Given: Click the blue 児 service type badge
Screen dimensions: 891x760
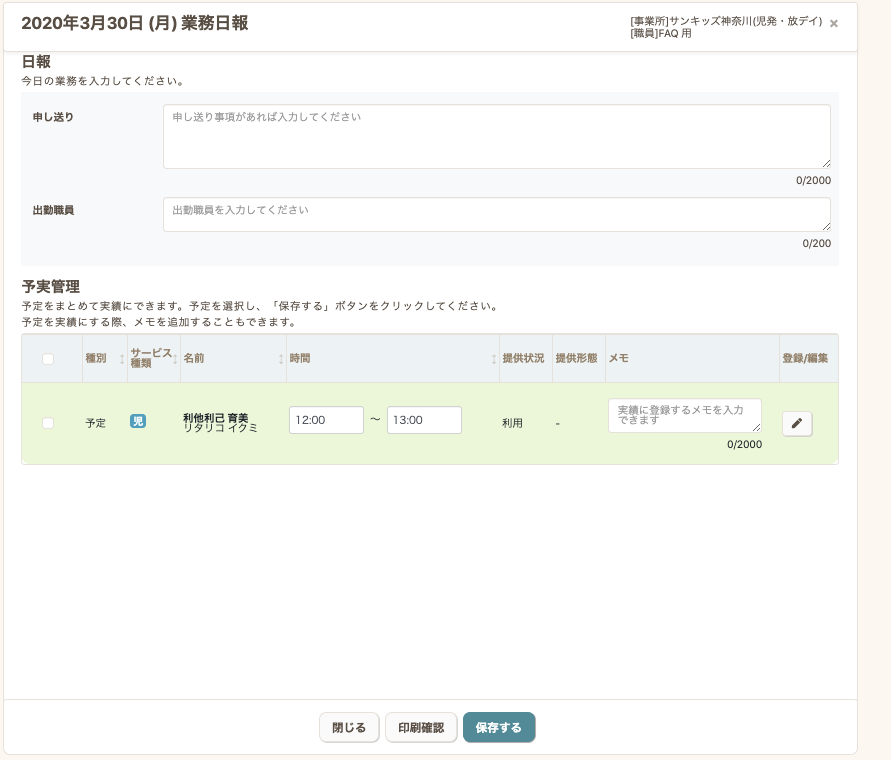Looking at the screenshot, I should (138, 421).
